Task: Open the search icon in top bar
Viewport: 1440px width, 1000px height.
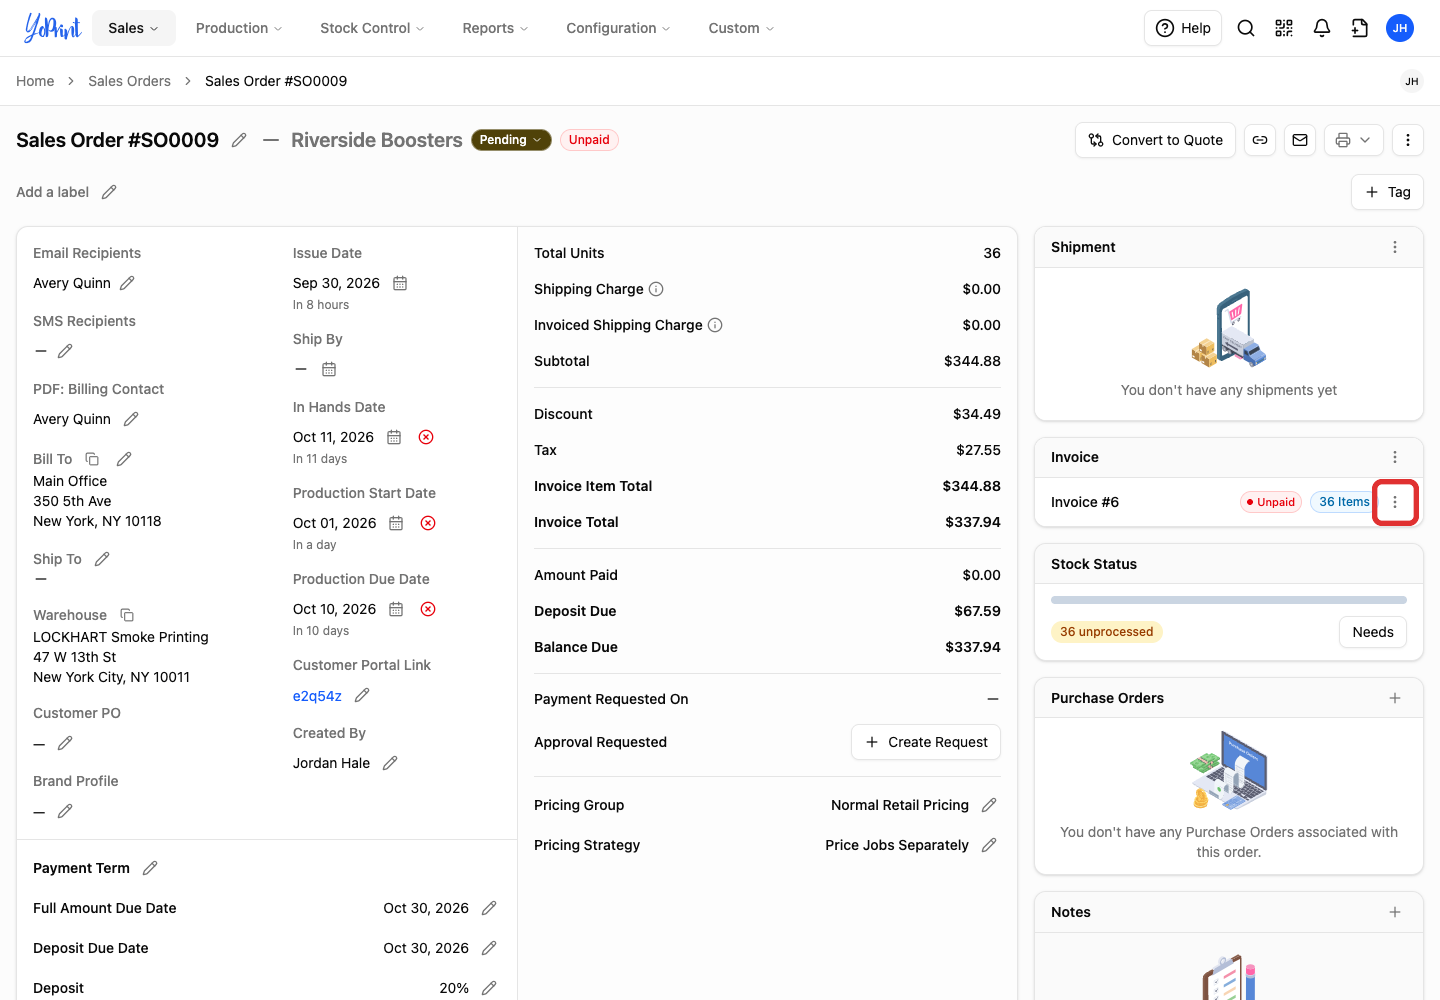Action: coord(1246,28)
